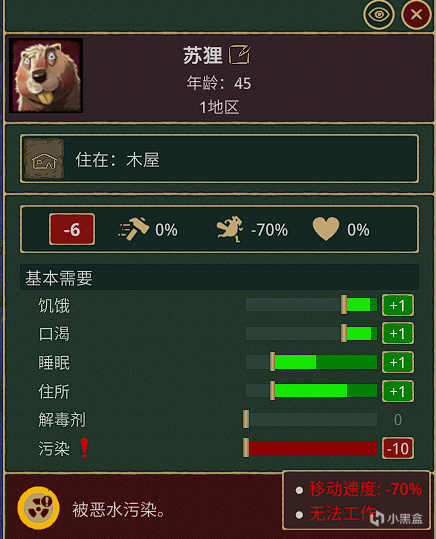Screen dimensions: 436x539
Task: Click the running beaver movement speed icon
Action: (230, 229)
